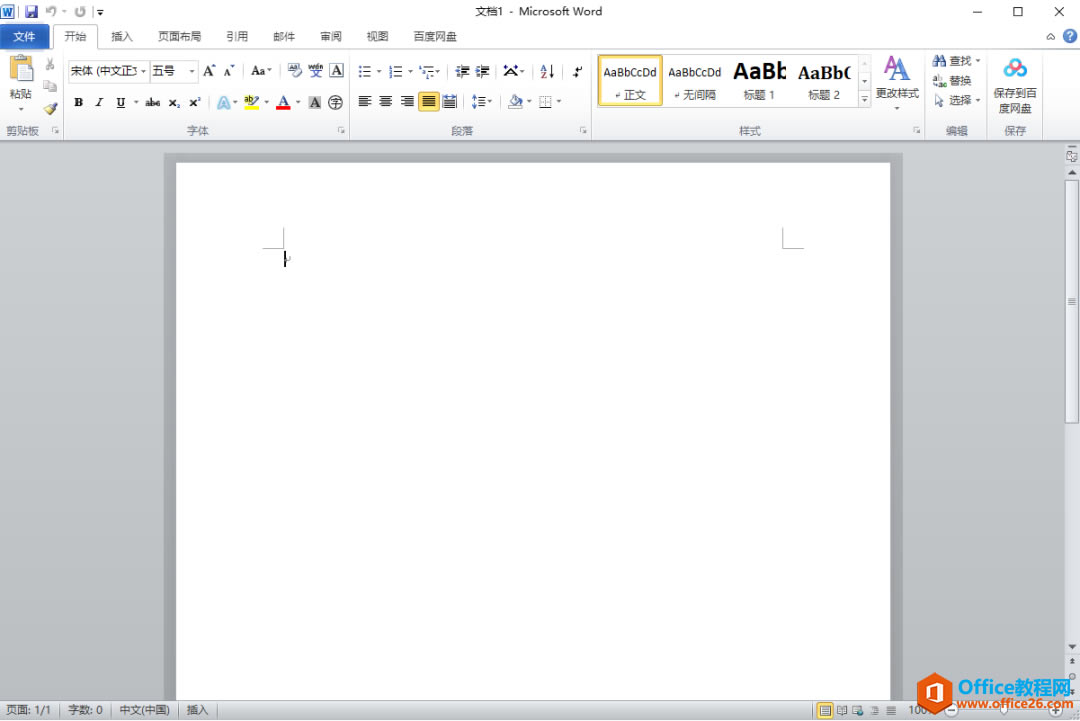Apply the Normal (正文) style
Screen dimensions: 1080x721
[630, 81]
